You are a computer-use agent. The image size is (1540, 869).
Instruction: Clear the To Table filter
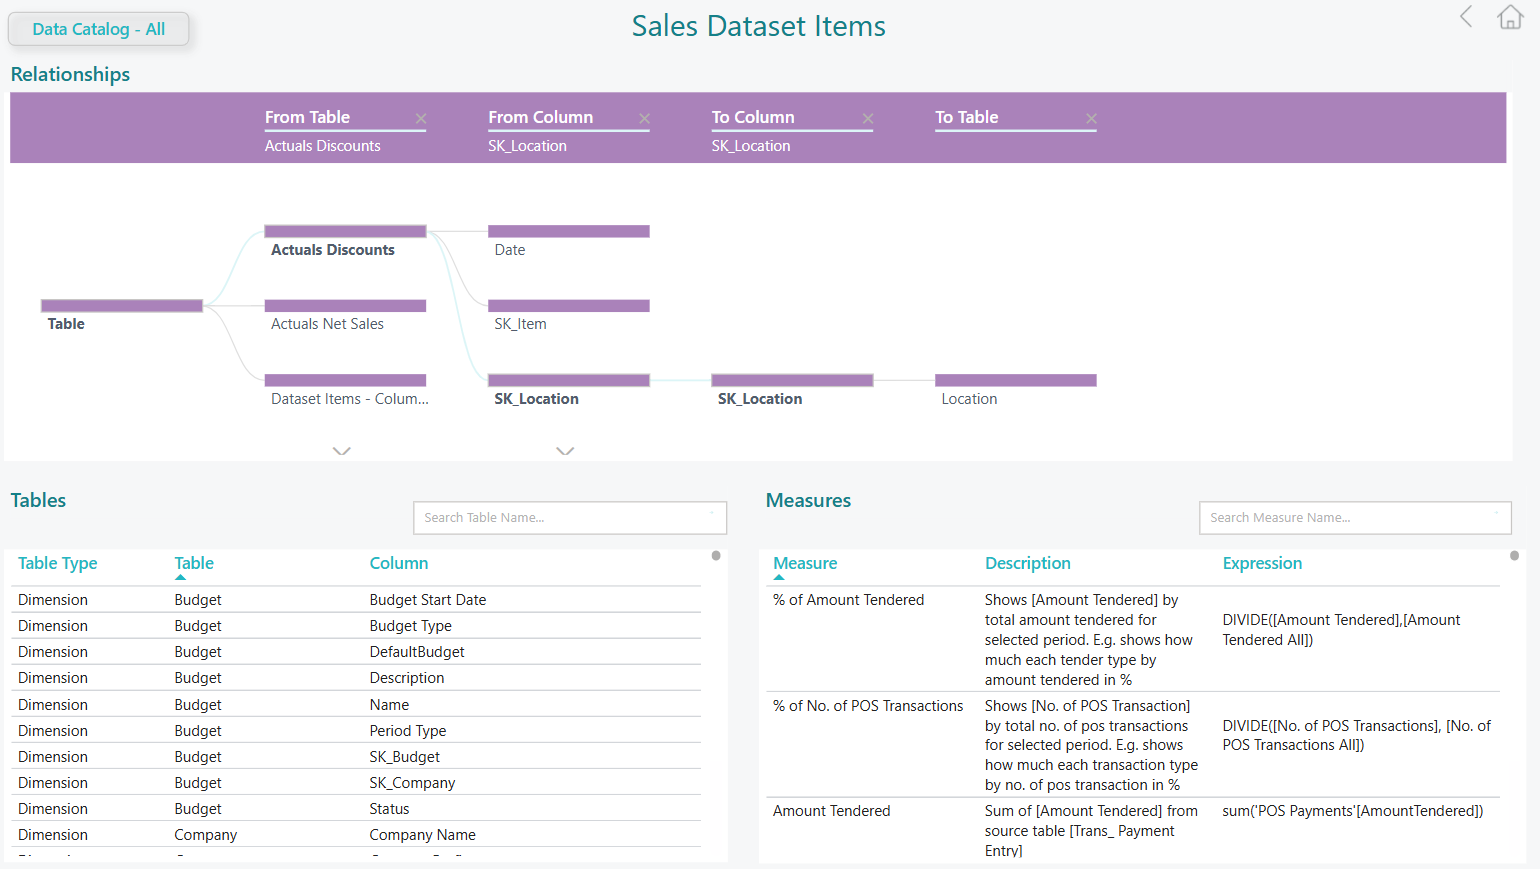click(x=1091, y=119)
